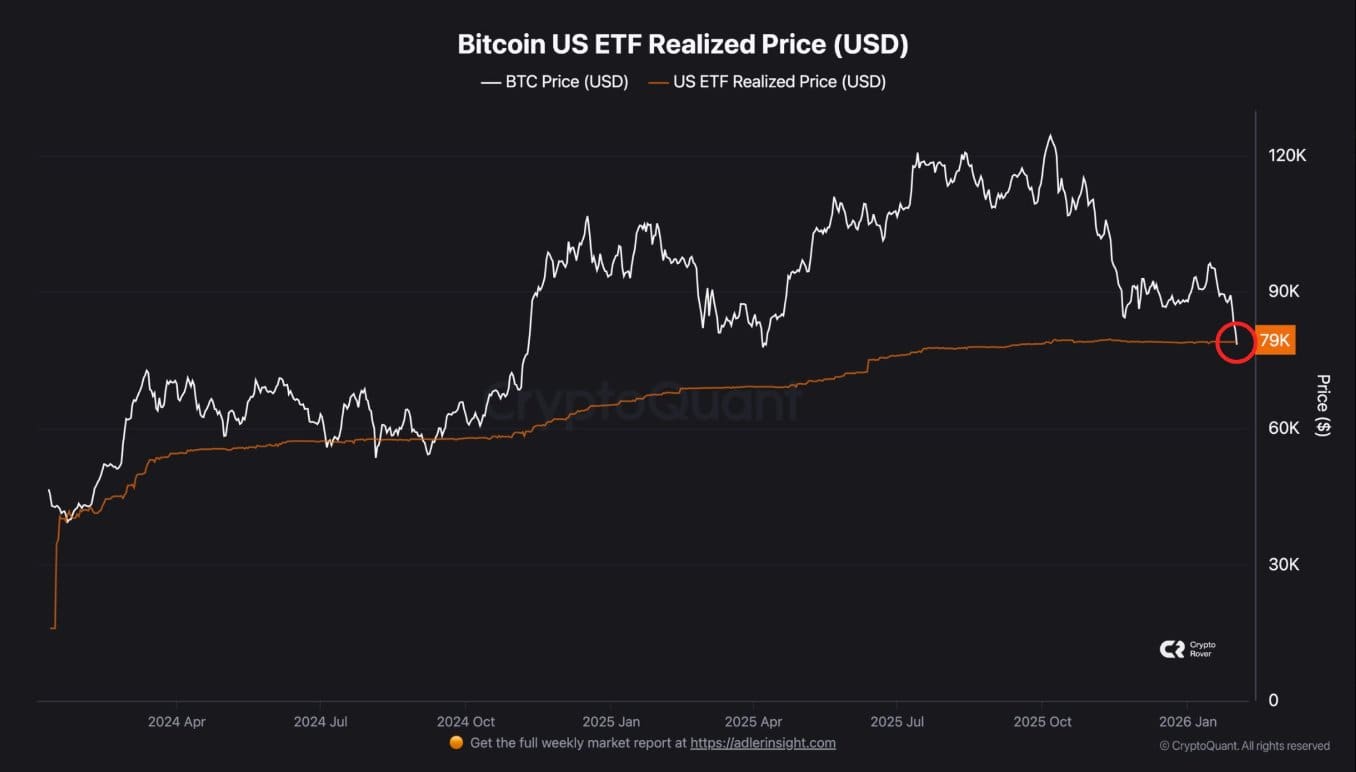Viewport: 1356px width, 772px height.
Task: Click the orange legend line swatch
Action: point(658,82)
